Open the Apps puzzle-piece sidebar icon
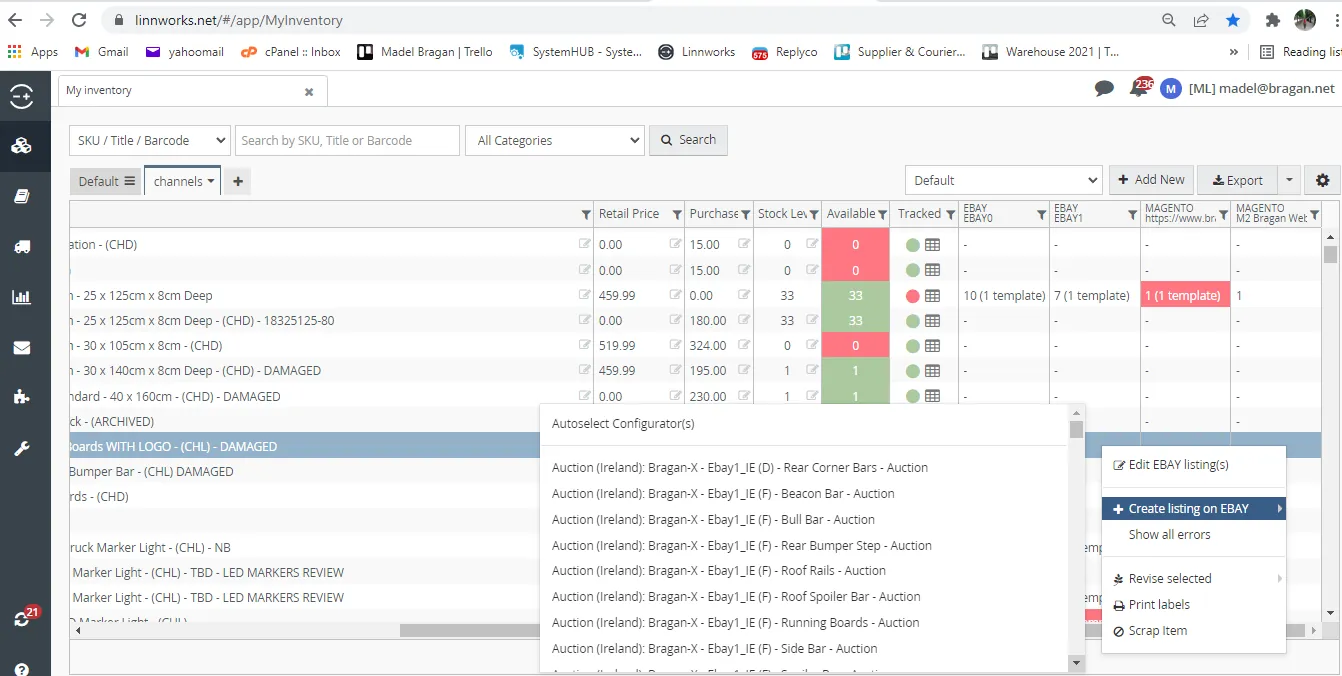Screen dimensions: 1342x676 (22, 397)
